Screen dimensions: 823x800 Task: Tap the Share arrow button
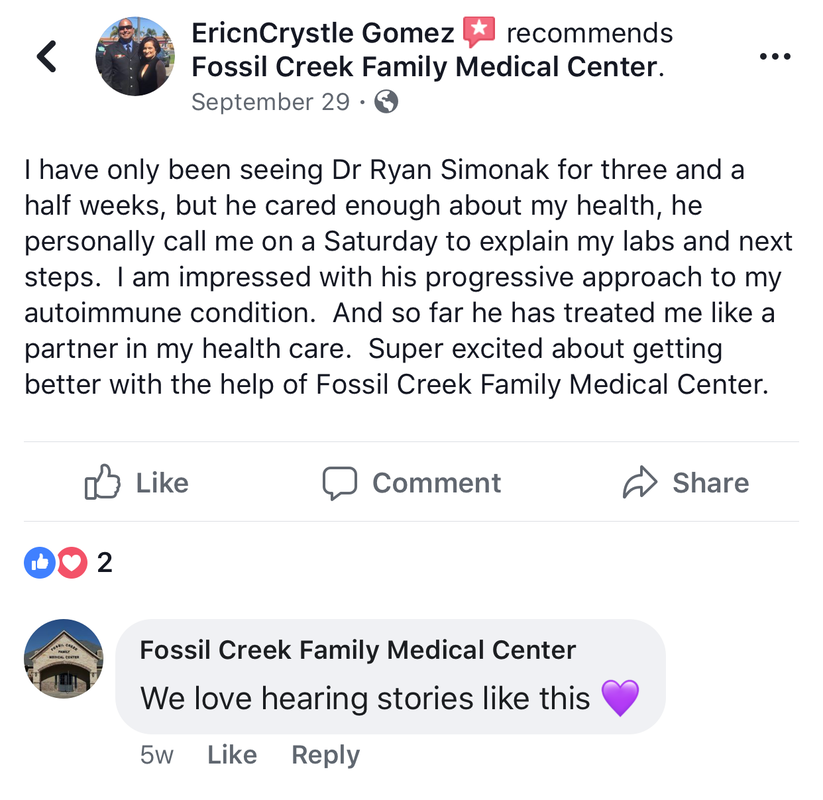coord(685,483)
